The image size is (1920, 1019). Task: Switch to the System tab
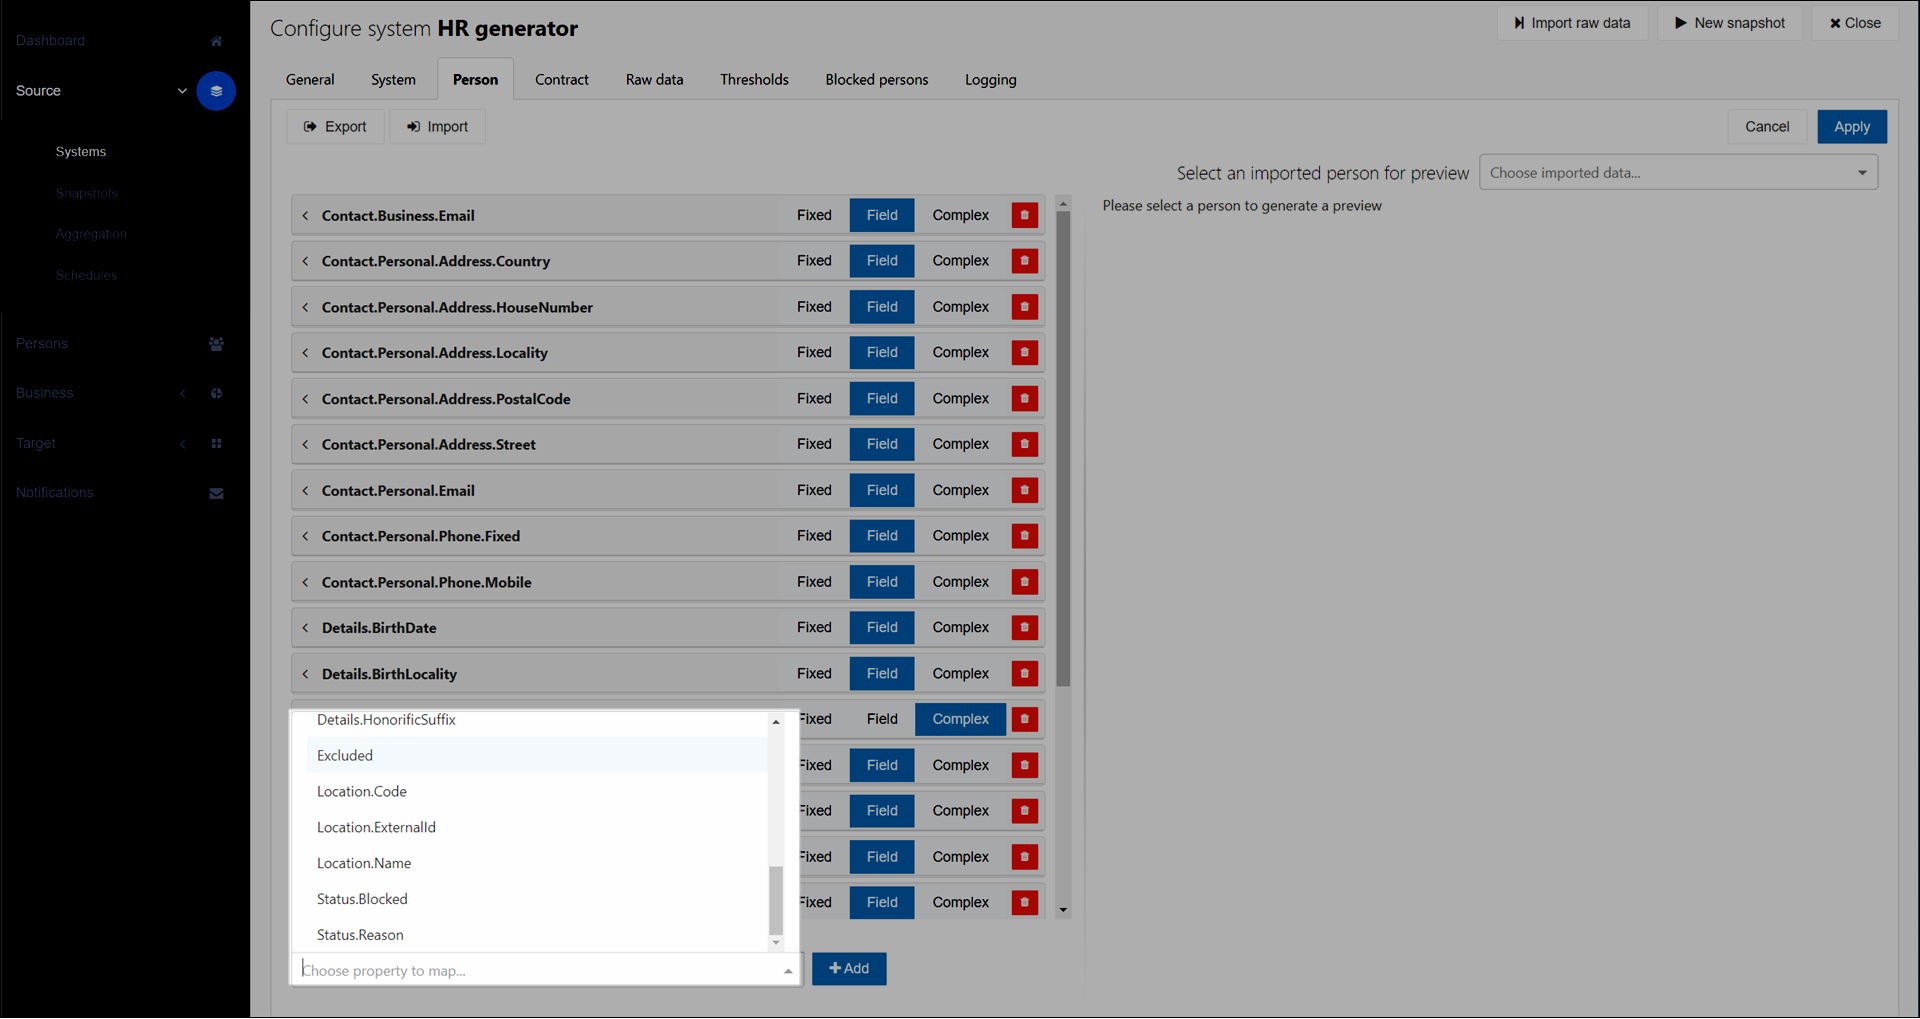(x=393, y=80)
